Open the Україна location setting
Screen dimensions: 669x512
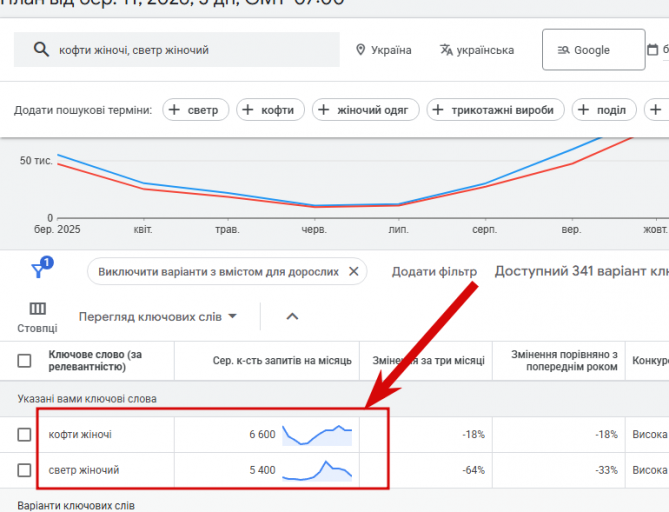(x=384, y=50)
